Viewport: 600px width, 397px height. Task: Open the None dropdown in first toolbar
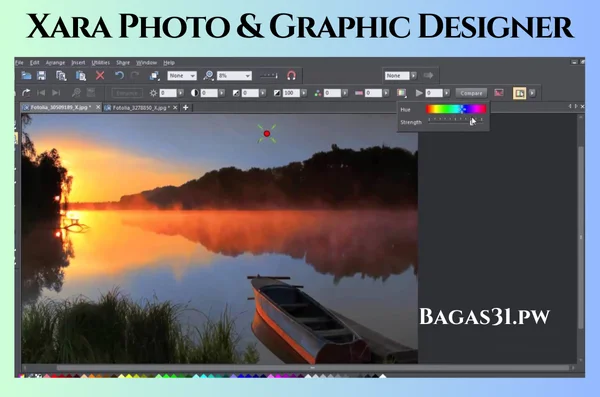182,76
